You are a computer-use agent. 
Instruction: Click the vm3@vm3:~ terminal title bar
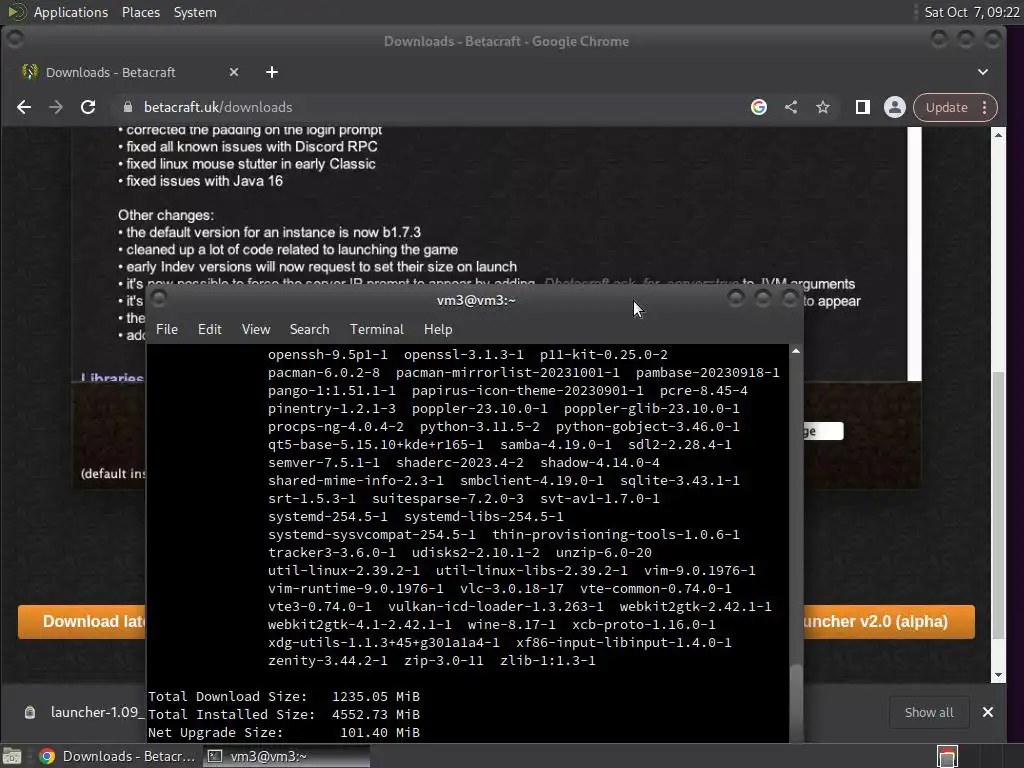[476, 300]
